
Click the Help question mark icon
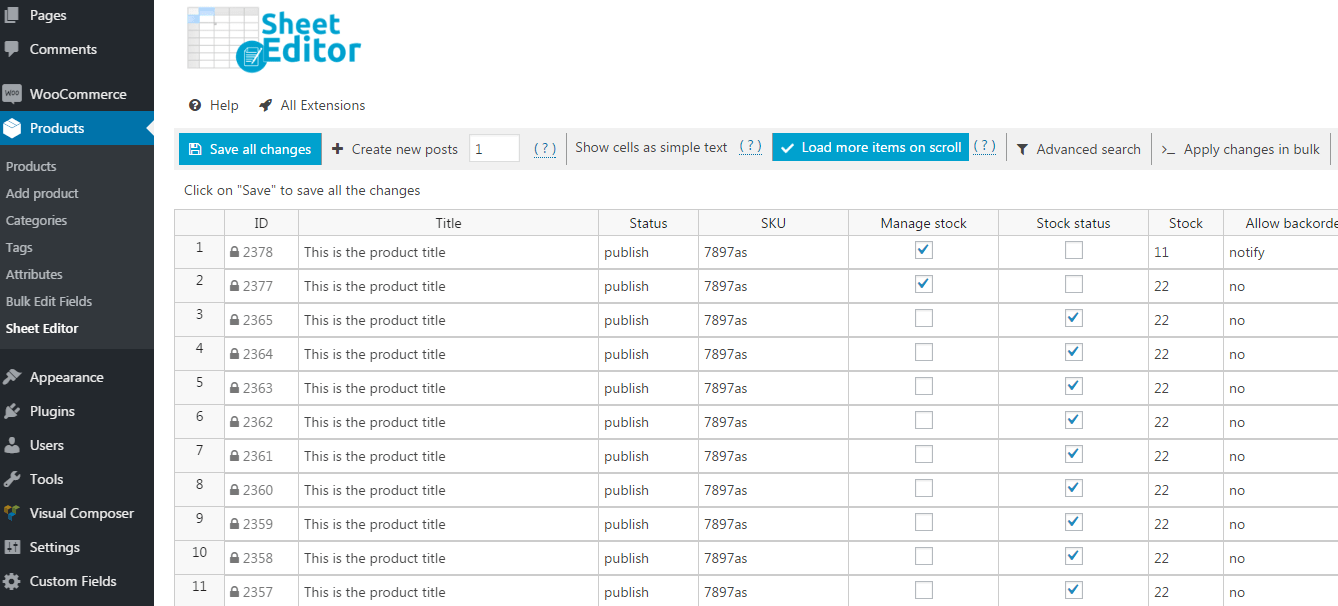196,105
